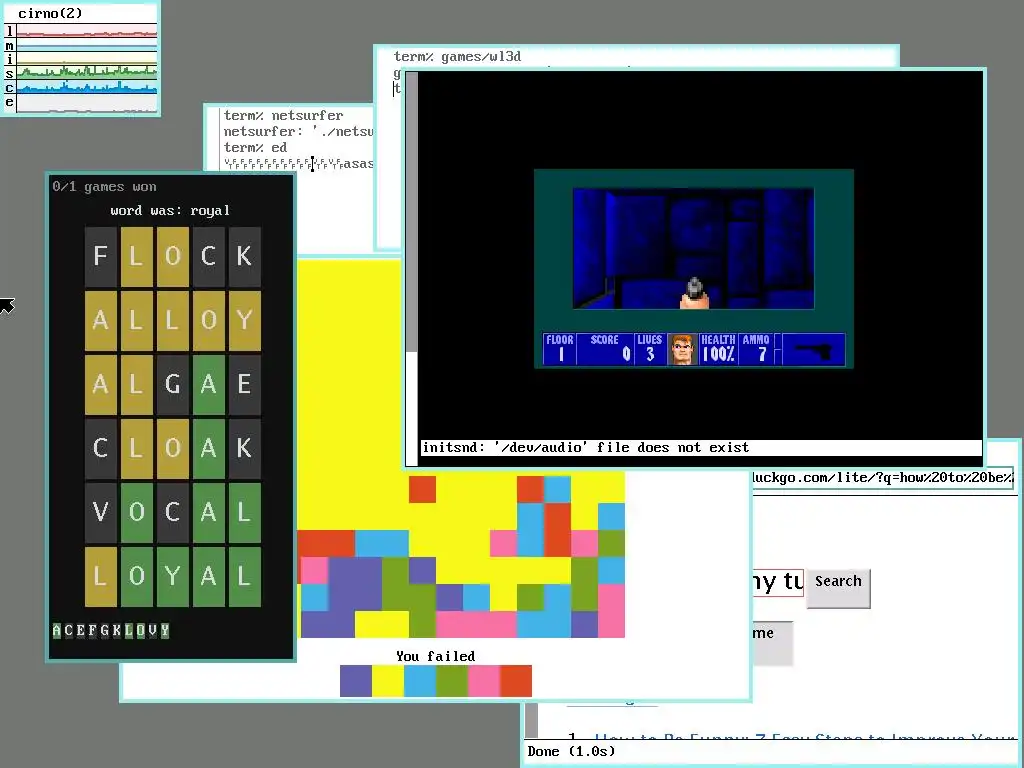Click the "term% ed" command line
Image resolution: width=1024 pixels, height=768 pixels.
255,148
